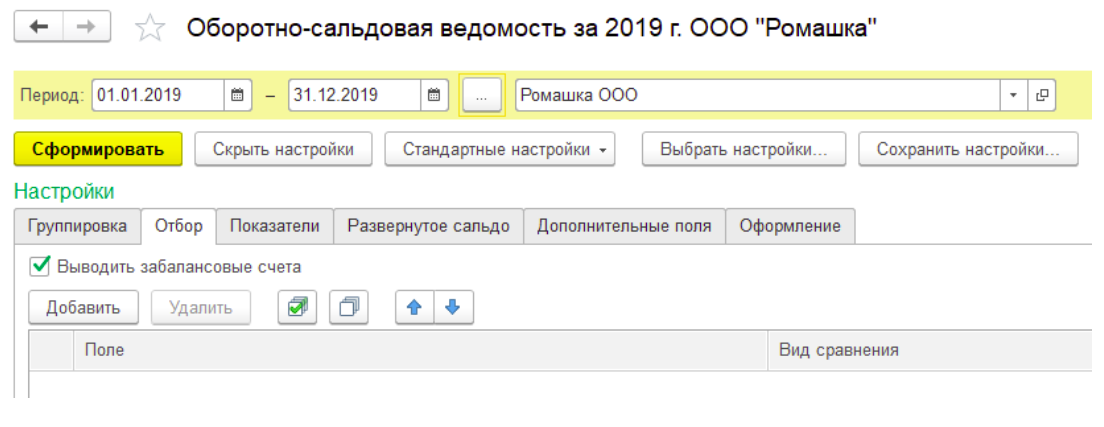Click the Поле column header
Image resolution: width=1104 pixels, height=427 pixels.
[x=420, y=349]
